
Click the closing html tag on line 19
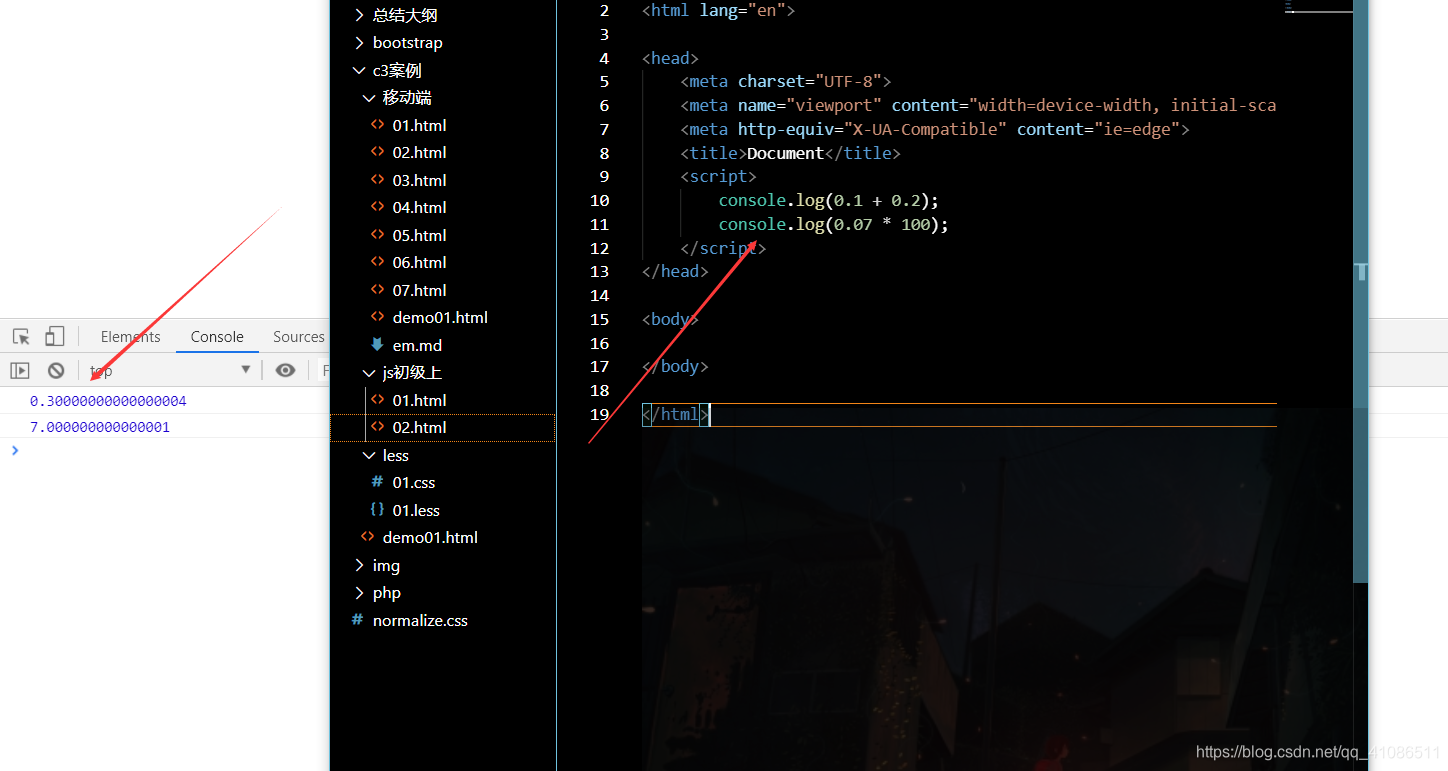[675, 414]
